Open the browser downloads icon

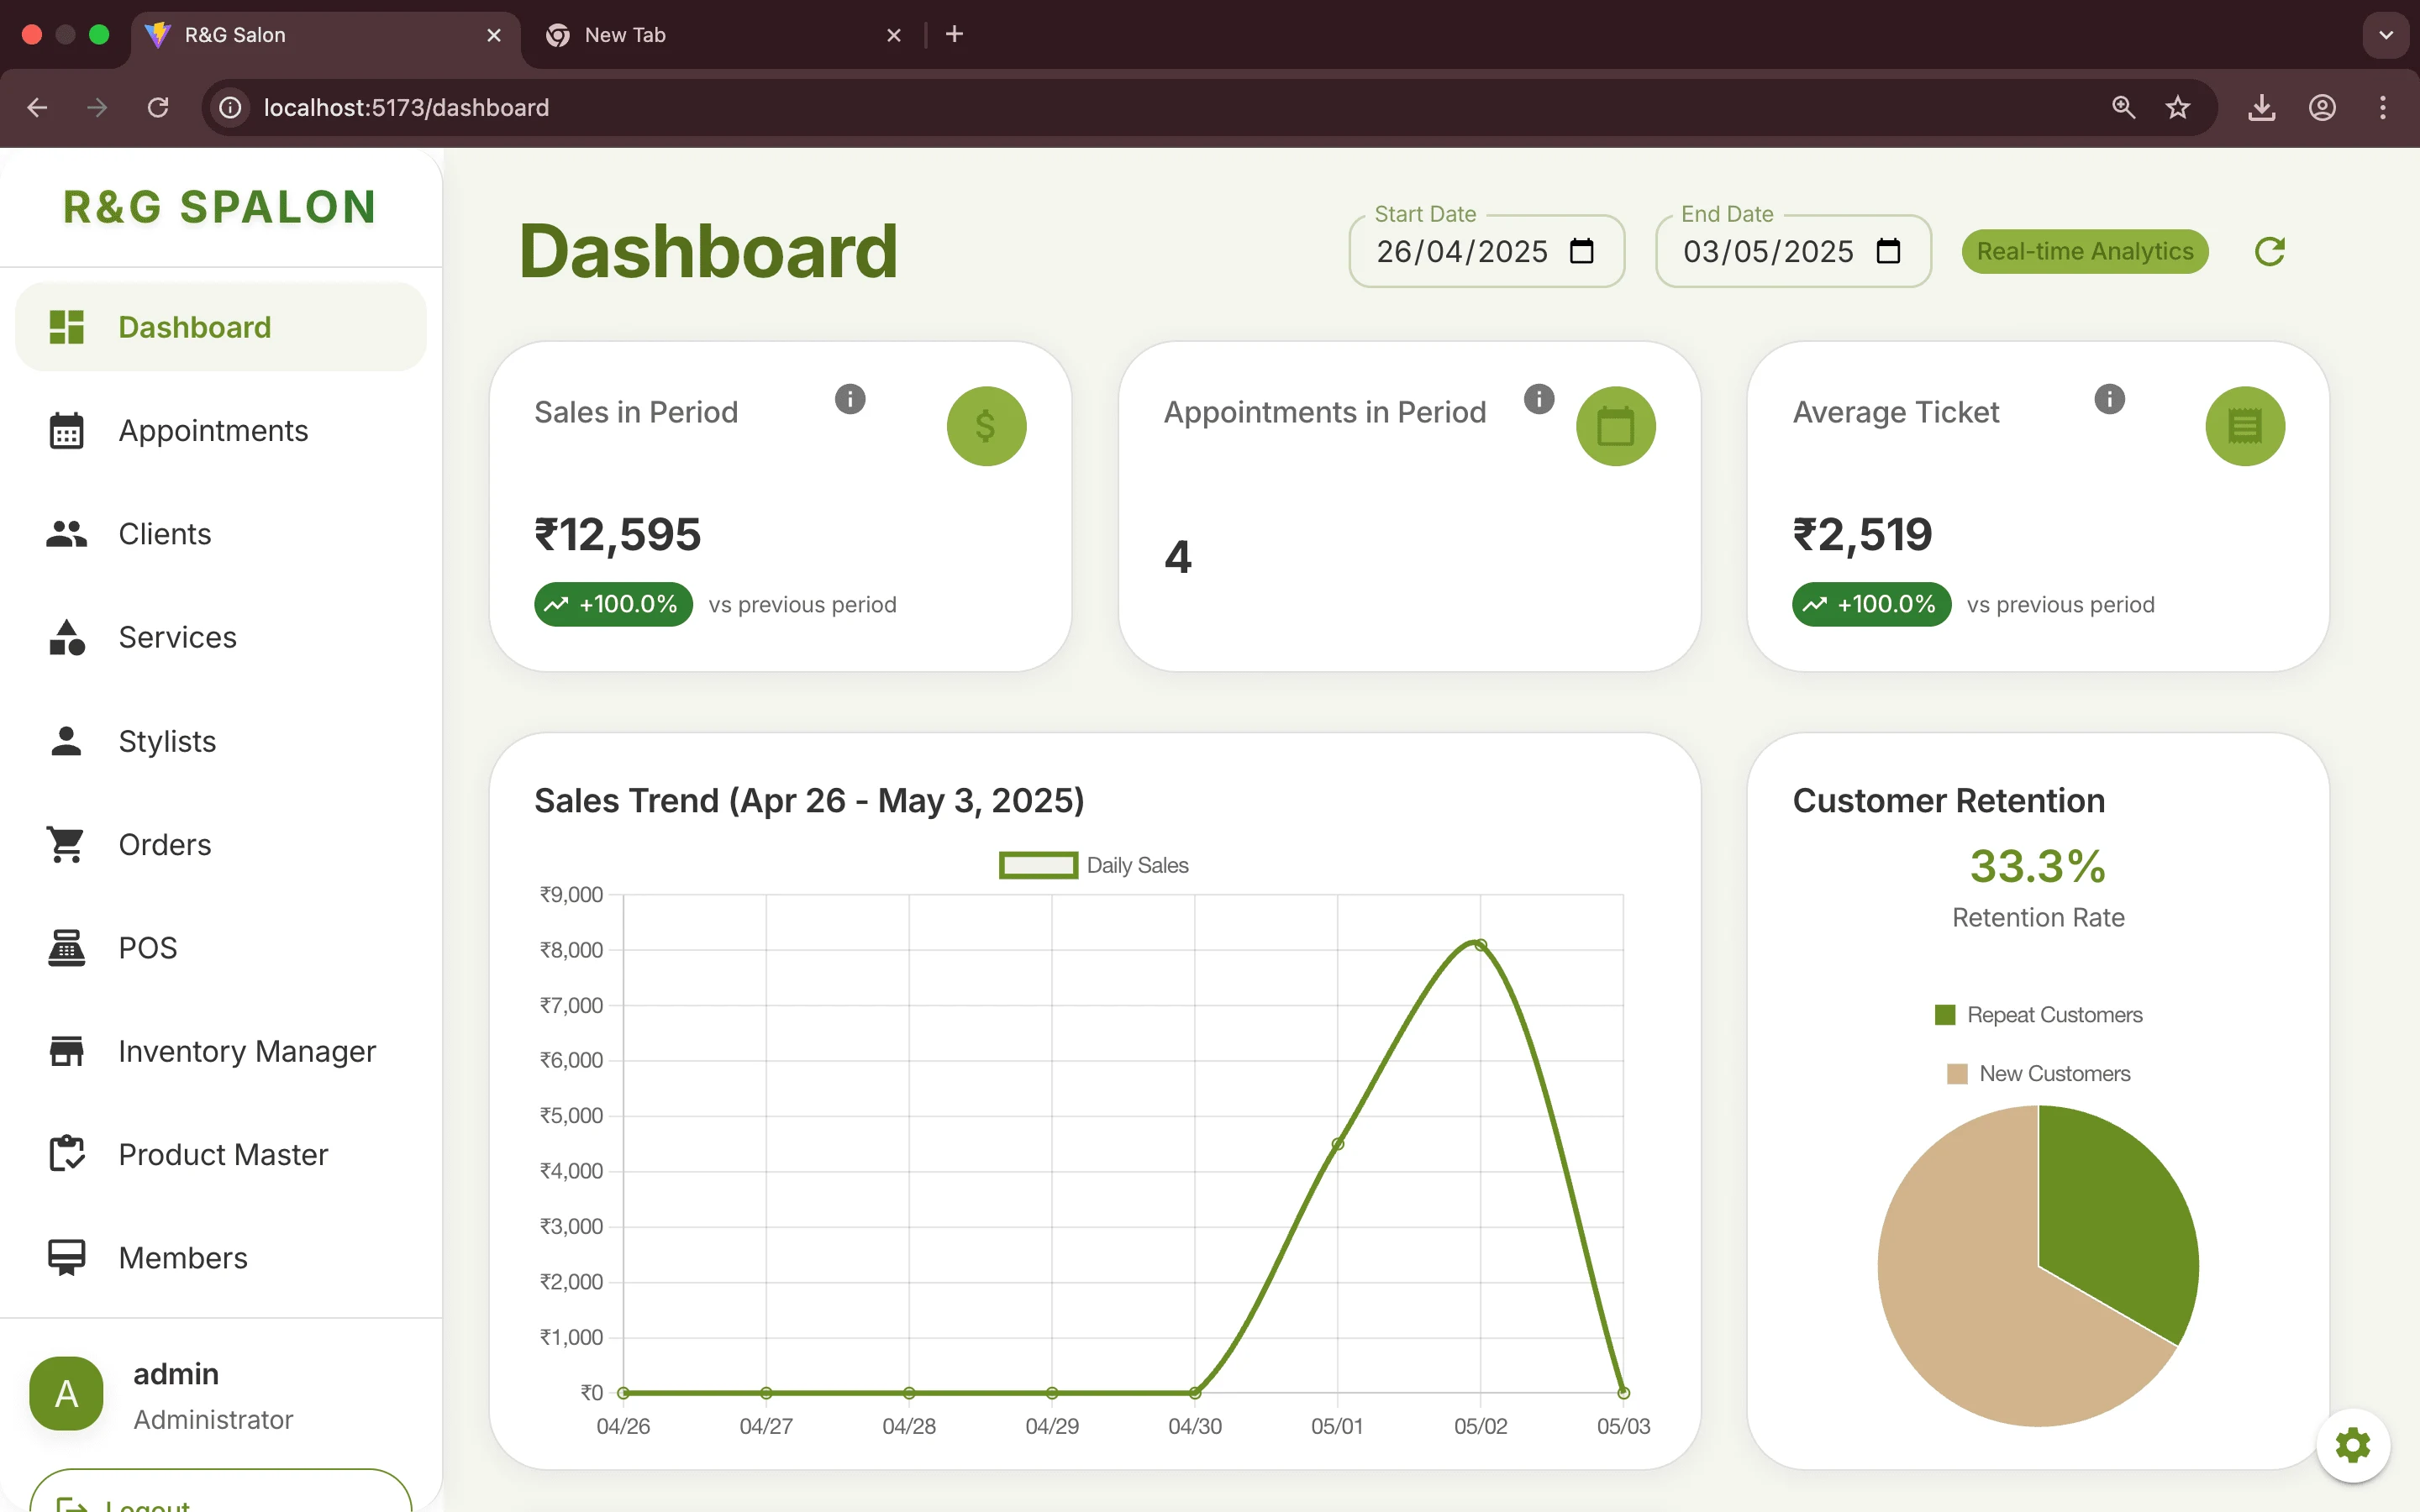click(x=2261, y=107)
